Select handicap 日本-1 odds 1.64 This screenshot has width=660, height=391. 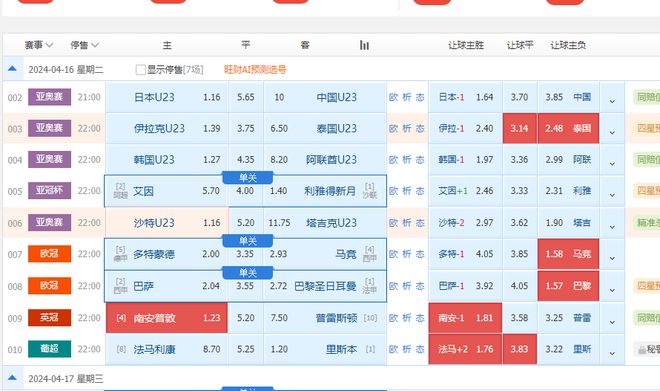(x=466, y=97)
